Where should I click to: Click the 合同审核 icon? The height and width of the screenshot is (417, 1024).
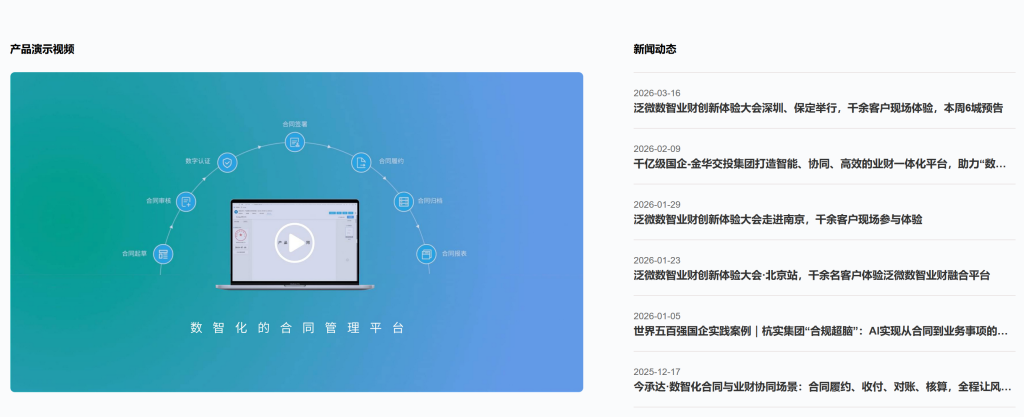(x=186, y=201)
